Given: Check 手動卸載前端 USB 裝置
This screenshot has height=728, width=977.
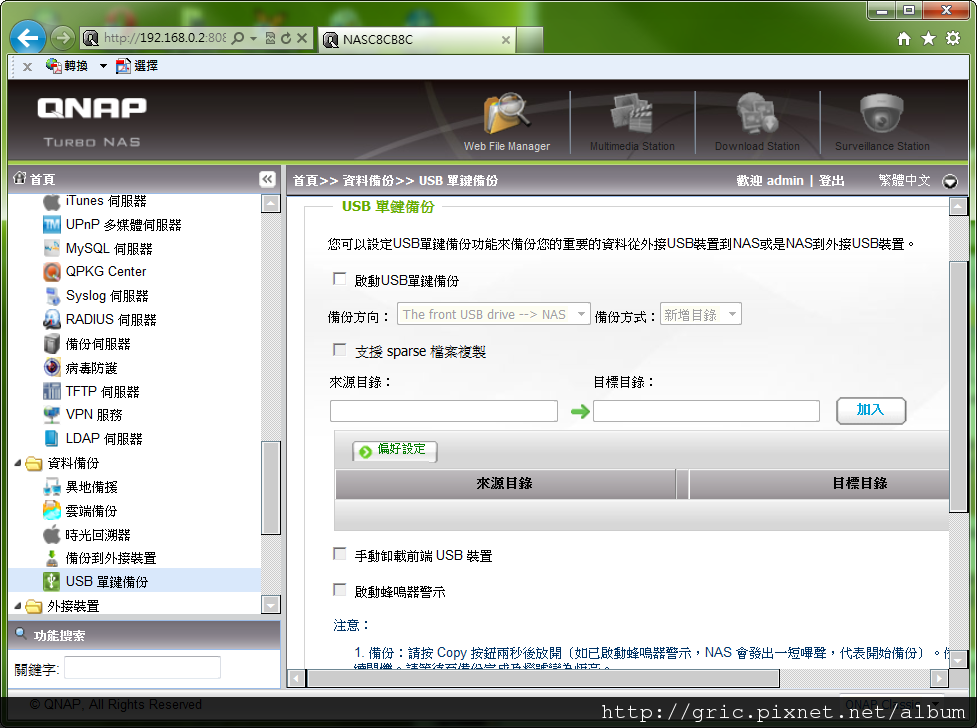Looking at the screenshot, I should [x=340, y=554].
